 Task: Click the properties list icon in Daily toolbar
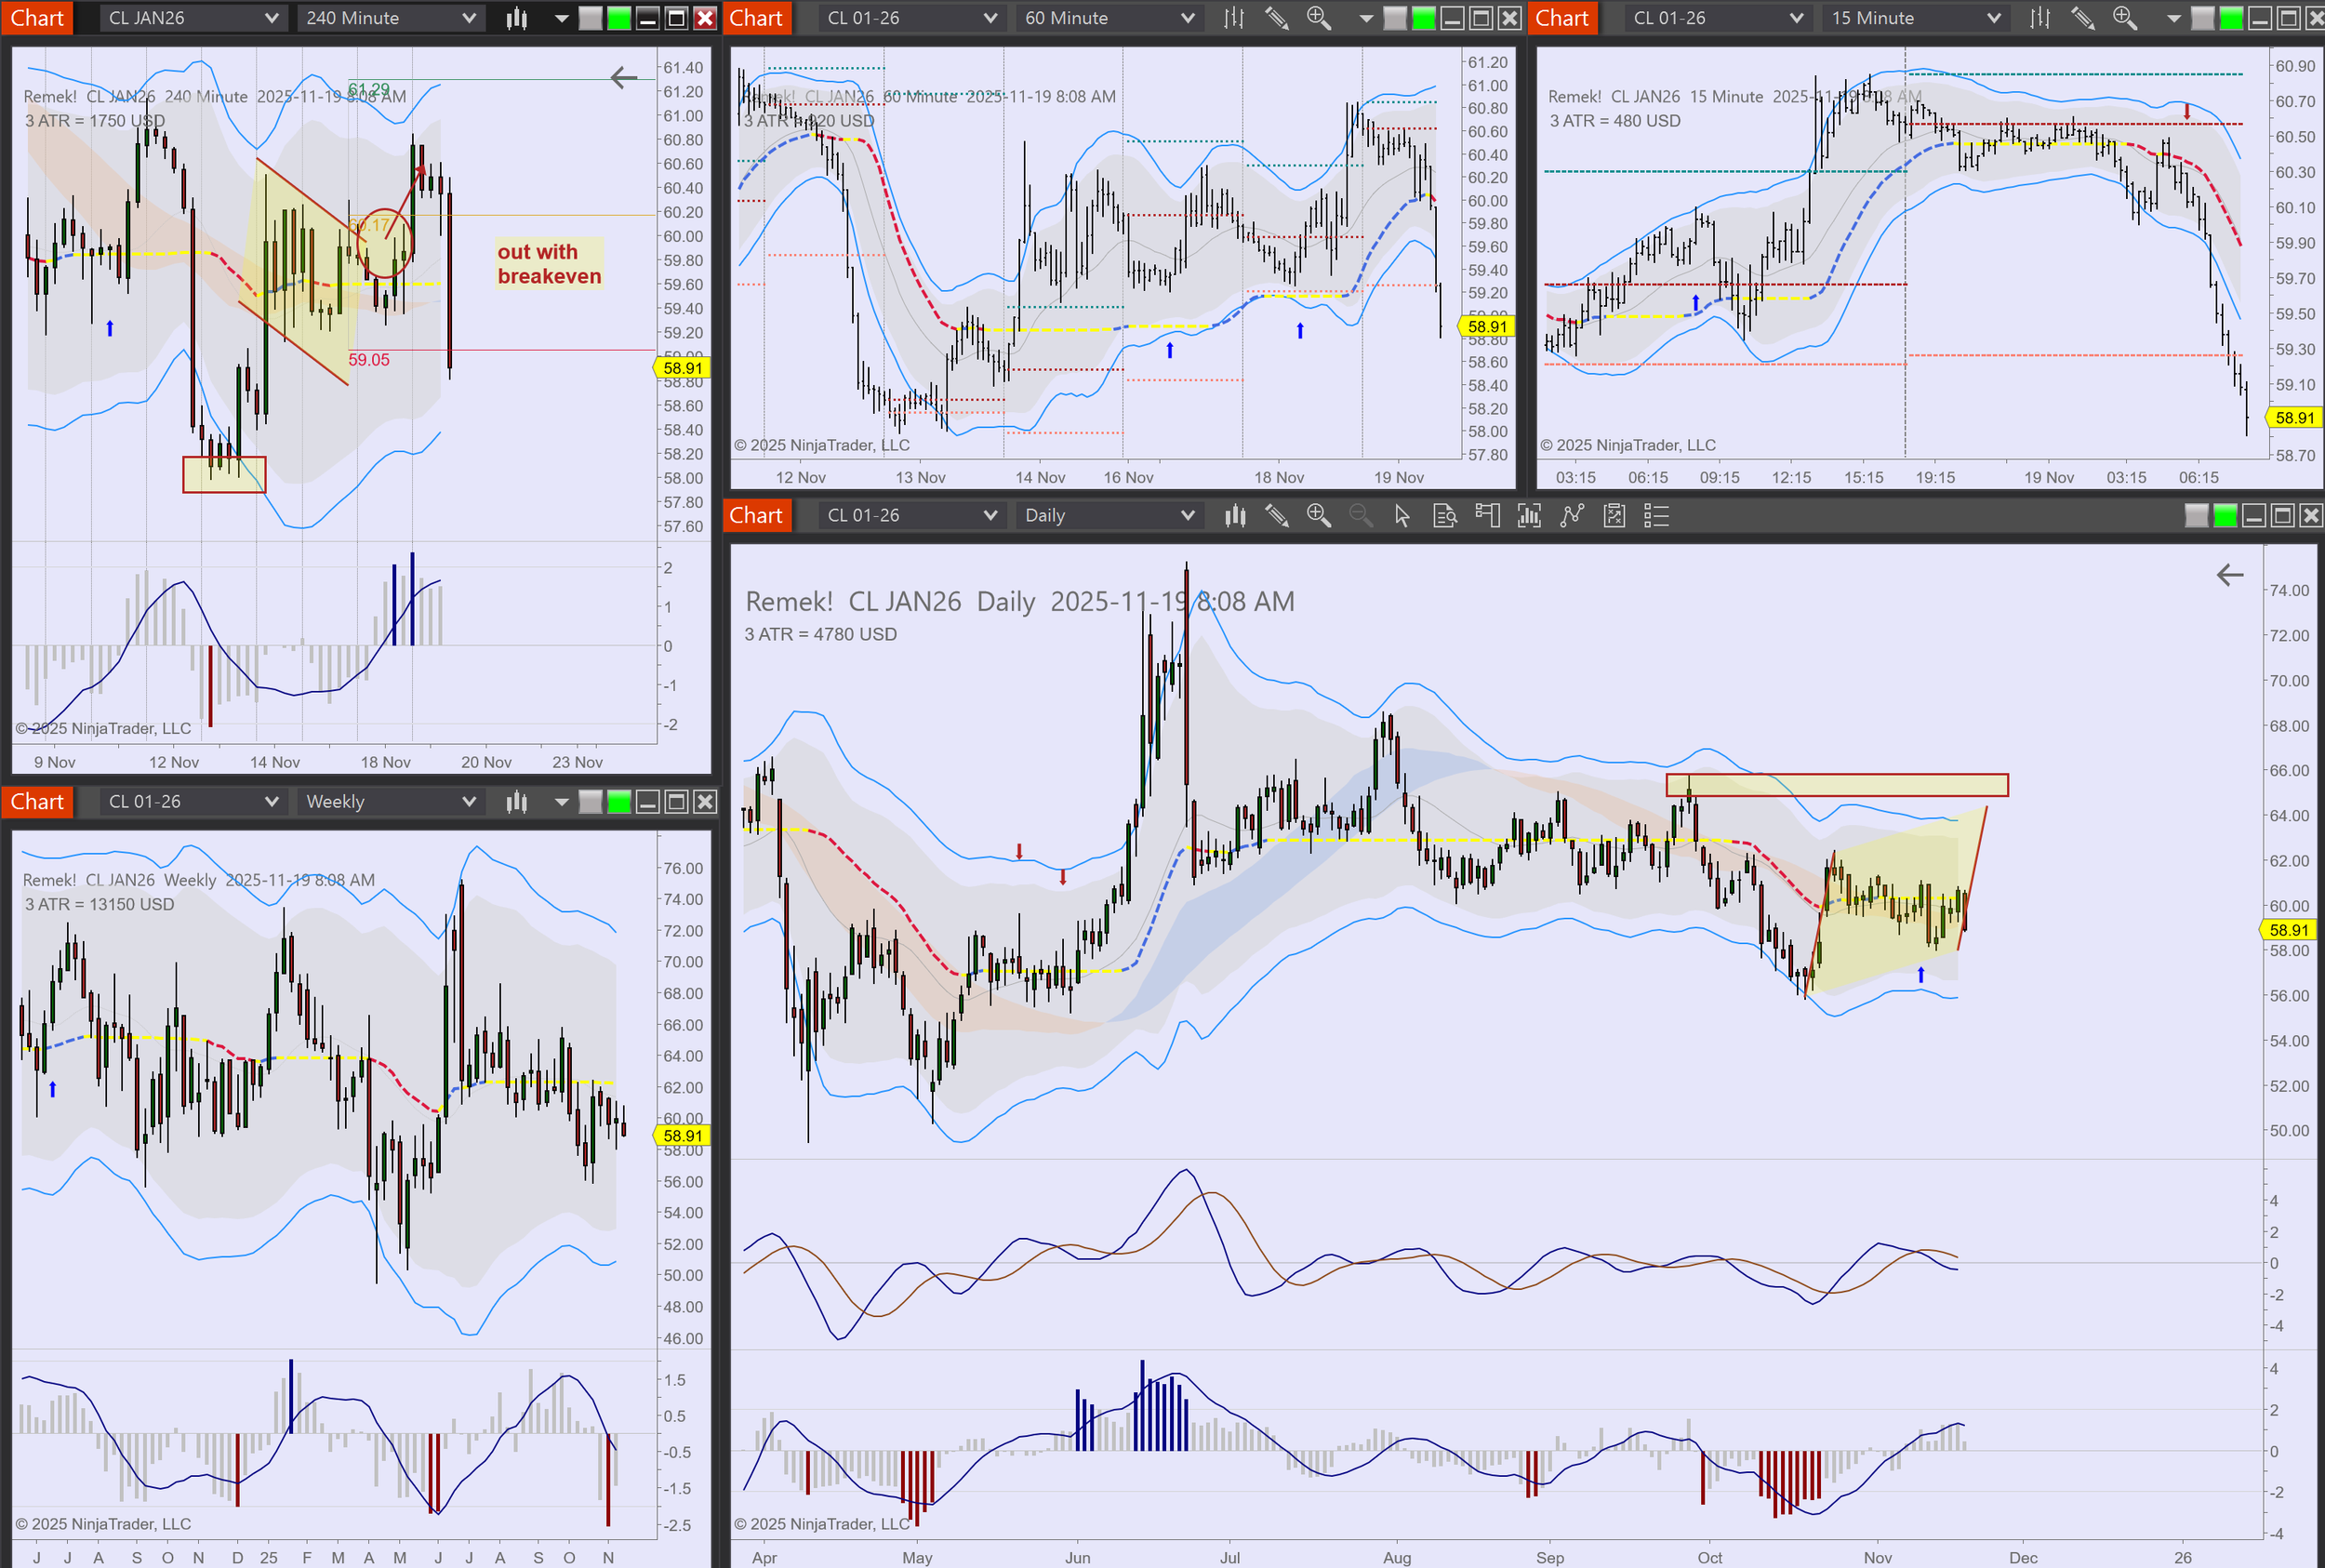click(x=1656, y=515)
